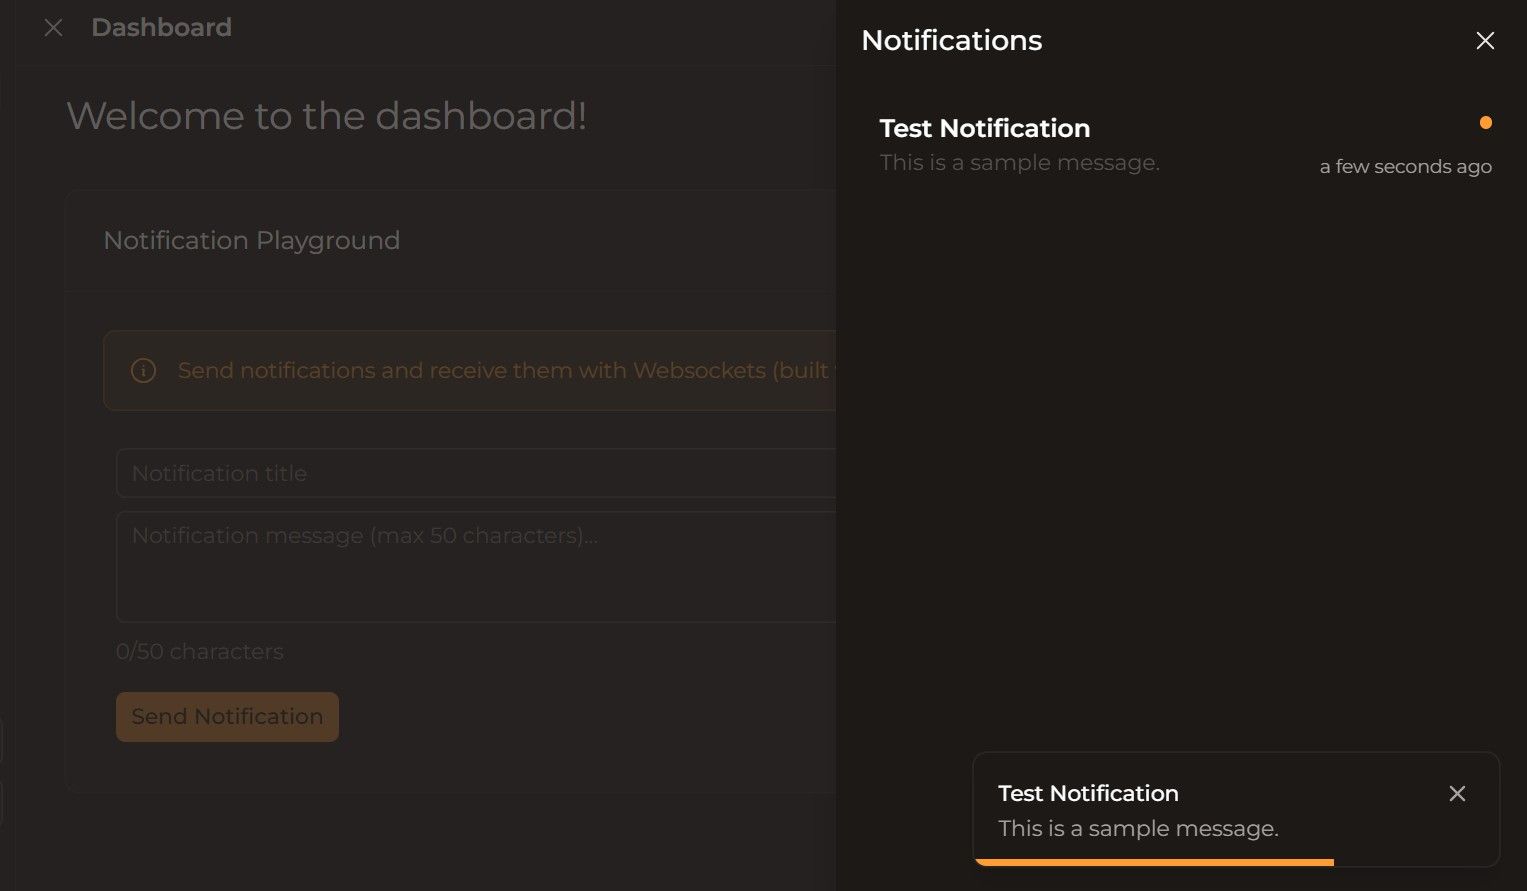Click the Notifications panel heading
Viewport: 1527px width, 891px height.
(950, 40)
